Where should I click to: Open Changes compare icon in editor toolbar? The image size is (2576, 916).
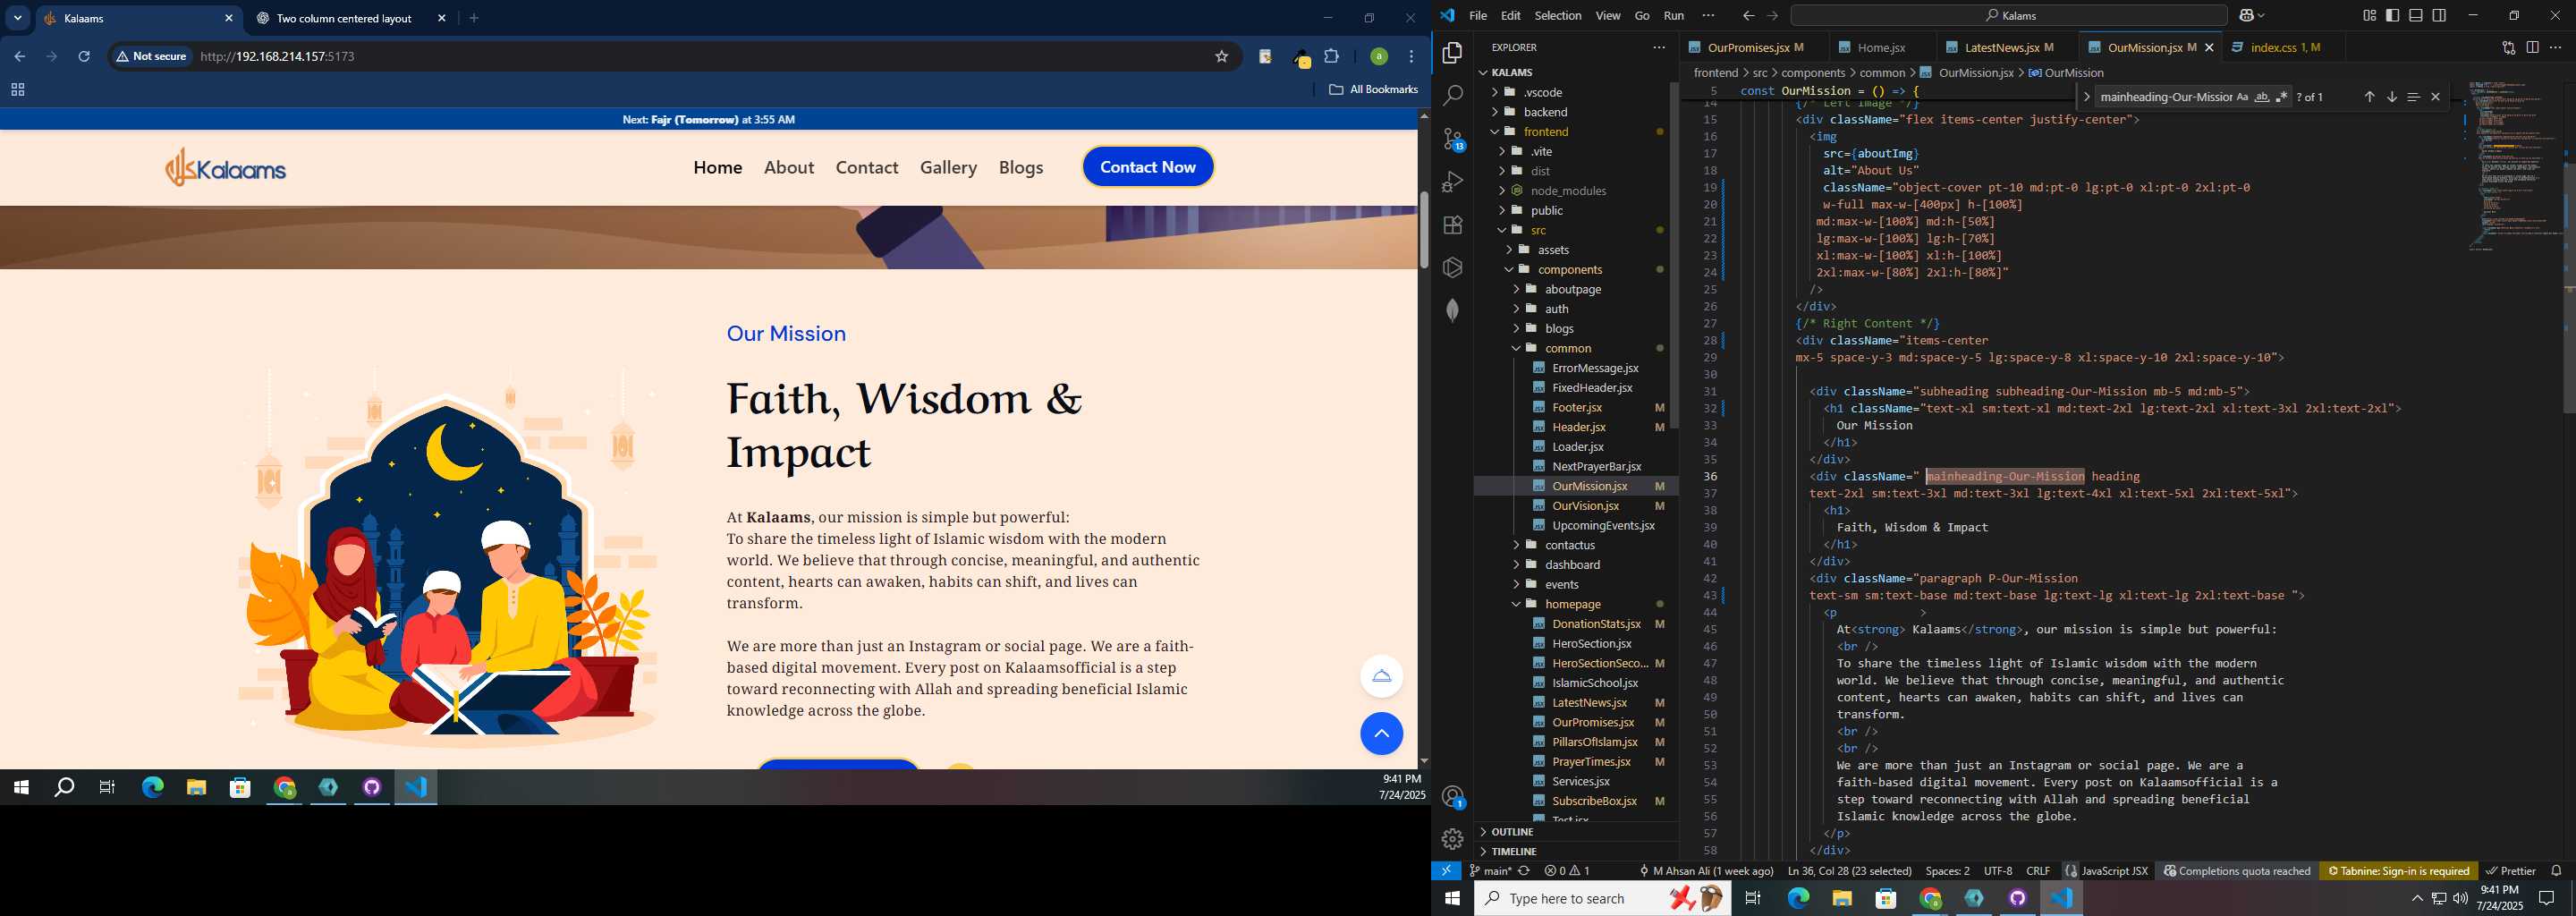(x=2508, y=47)
